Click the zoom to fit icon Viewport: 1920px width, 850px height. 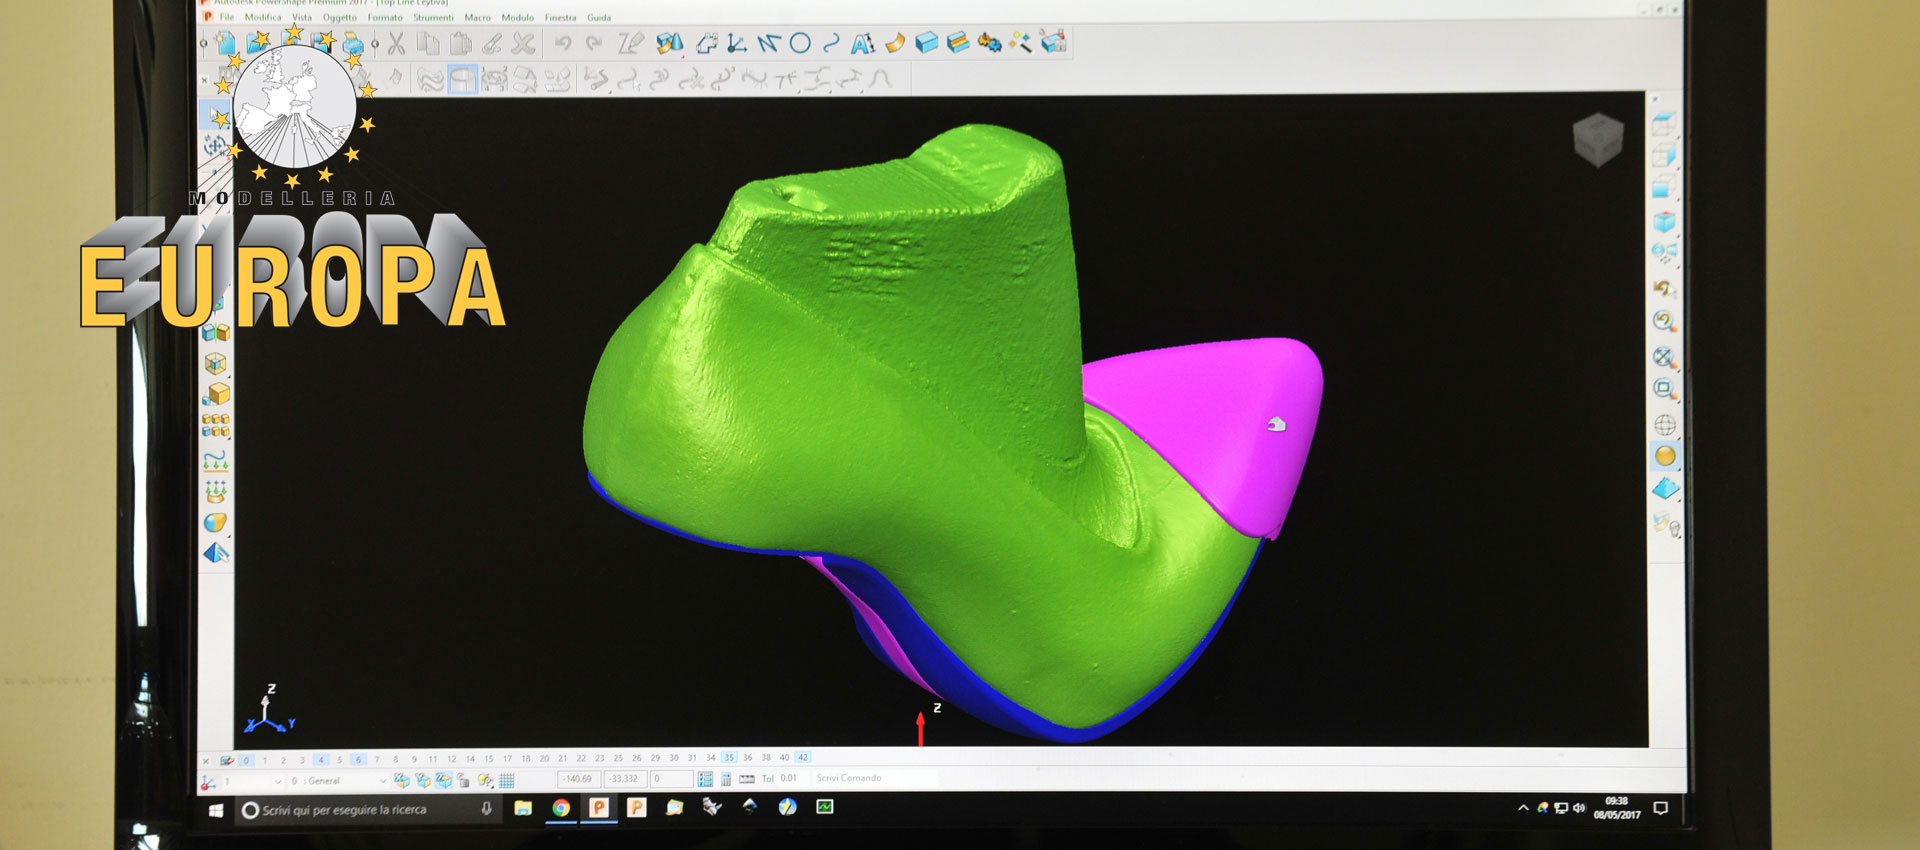[1664, 356]
